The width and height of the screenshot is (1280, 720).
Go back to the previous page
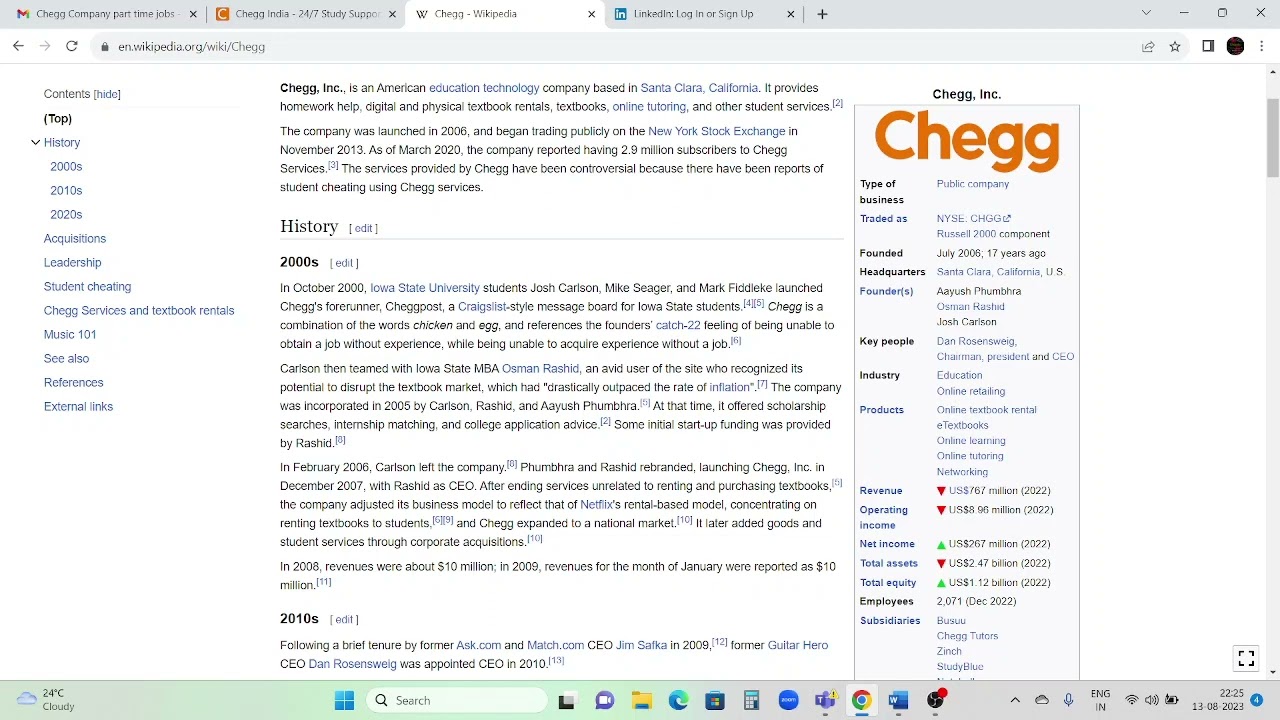(18, 46)
